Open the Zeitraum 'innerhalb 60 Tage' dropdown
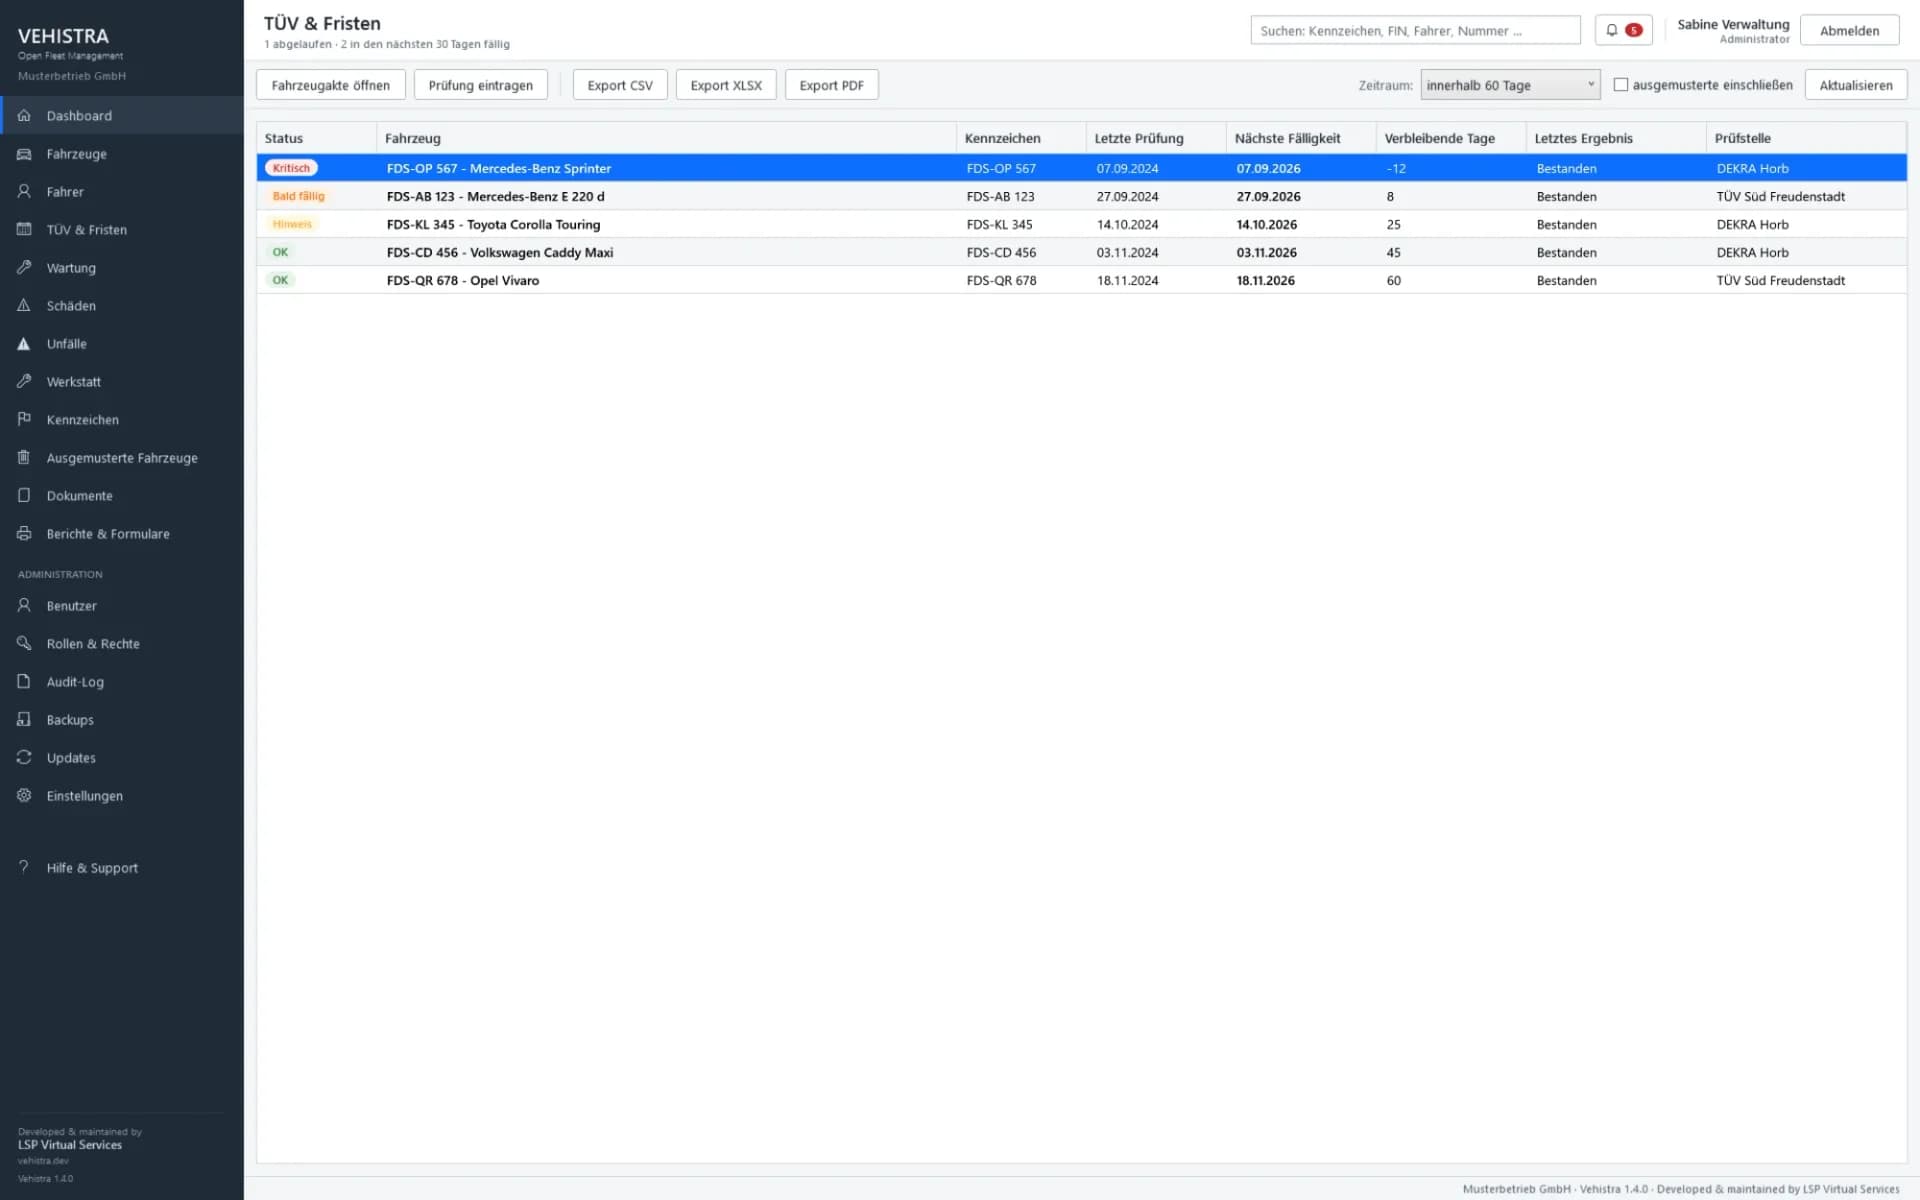This screenshot has width=1920, height=1200. pyautogui.click(x=1510, y=85)
